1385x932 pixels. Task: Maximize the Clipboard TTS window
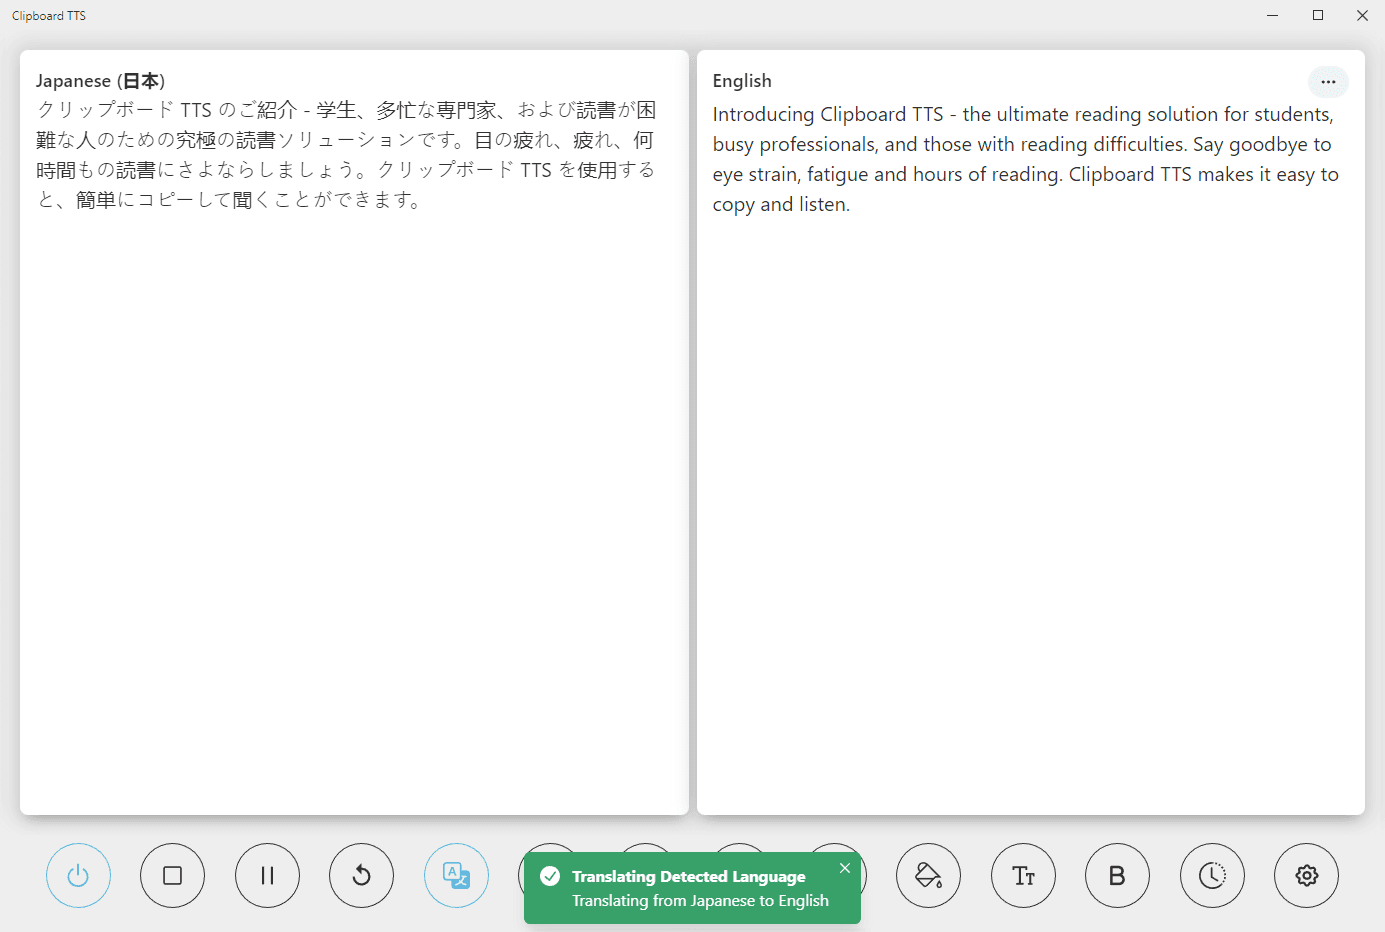pos(1318,15)
